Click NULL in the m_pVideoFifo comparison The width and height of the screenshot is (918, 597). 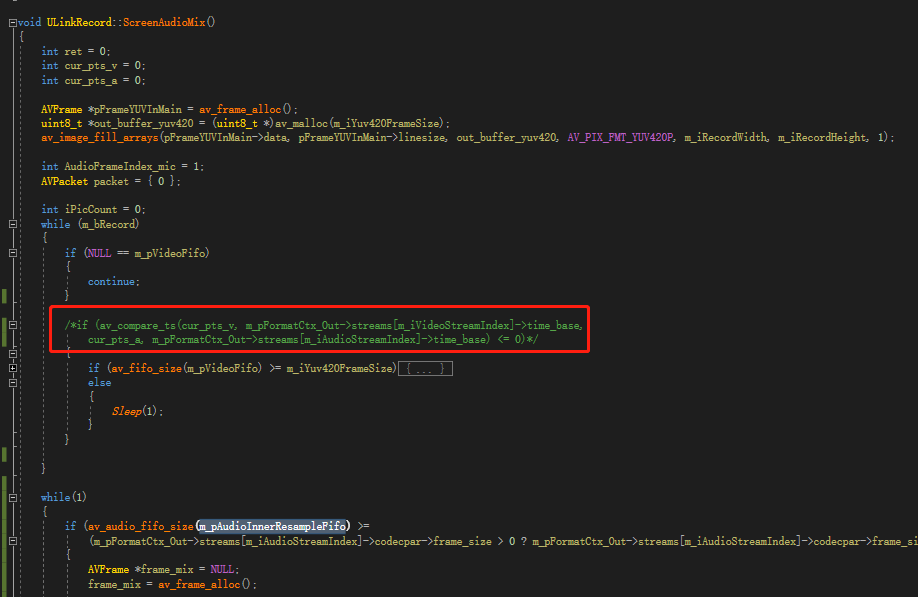click(100, 253)
